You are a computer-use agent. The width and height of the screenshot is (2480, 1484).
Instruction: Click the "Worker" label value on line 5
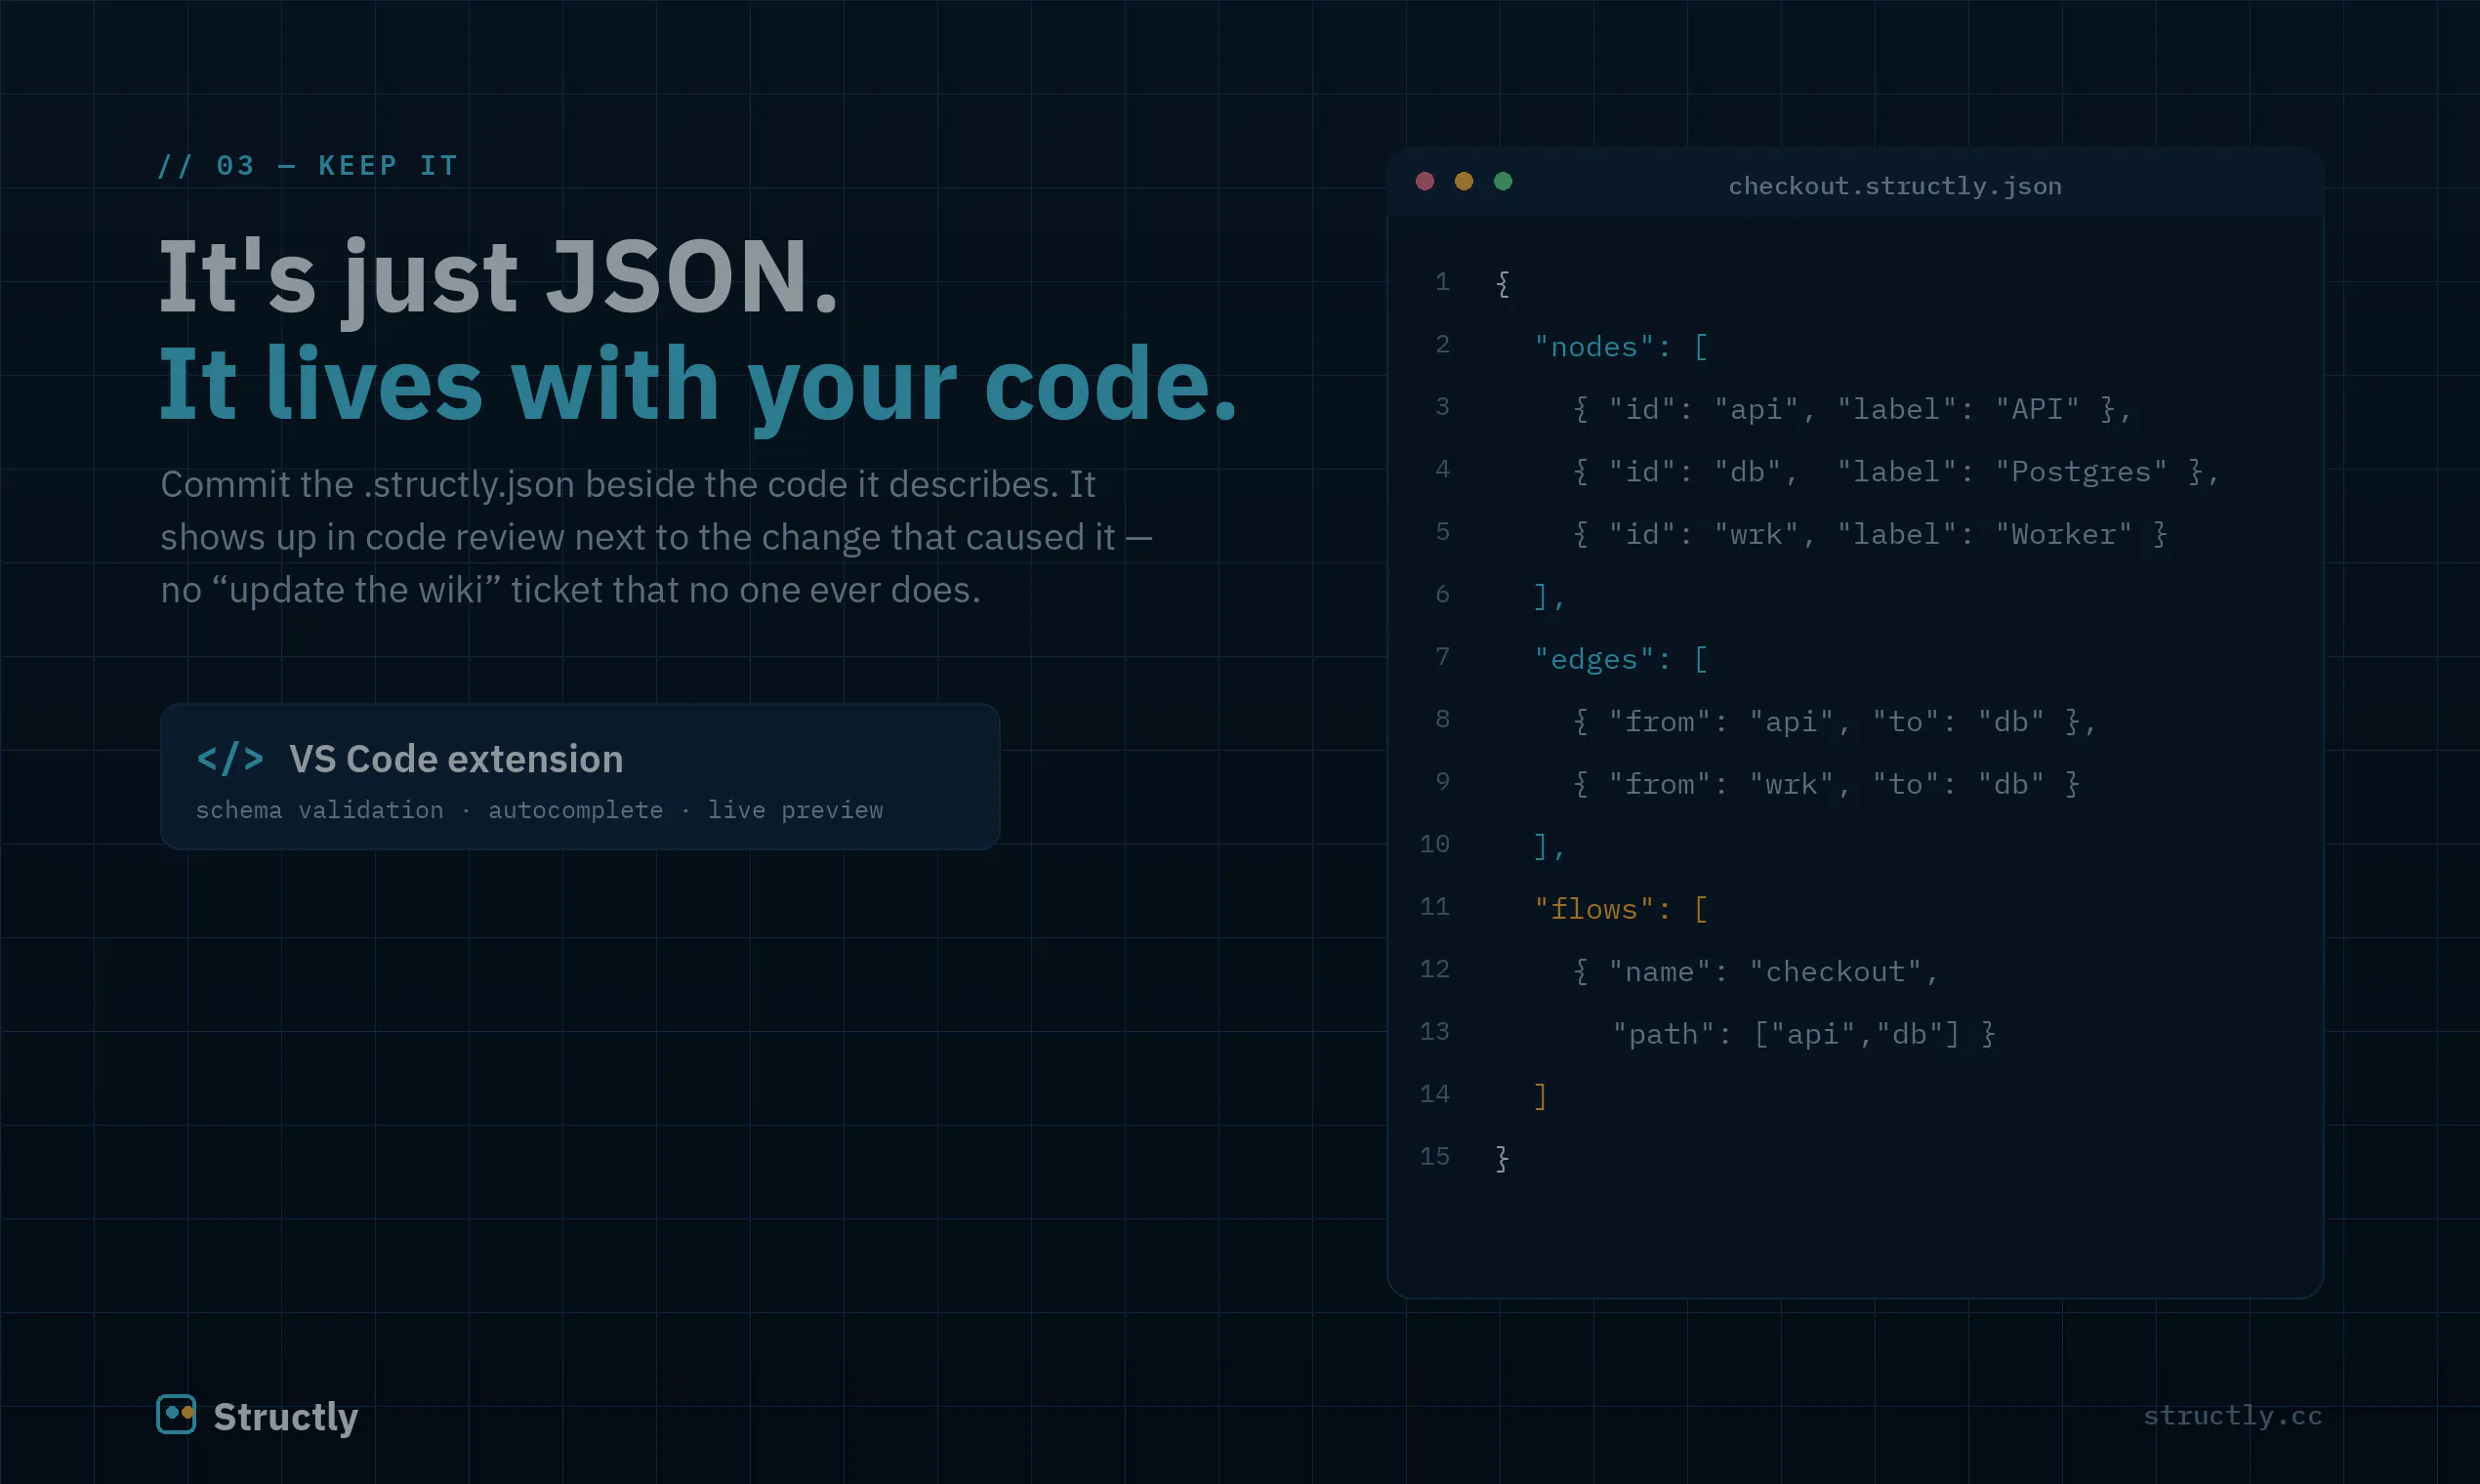coord(2063,535)
